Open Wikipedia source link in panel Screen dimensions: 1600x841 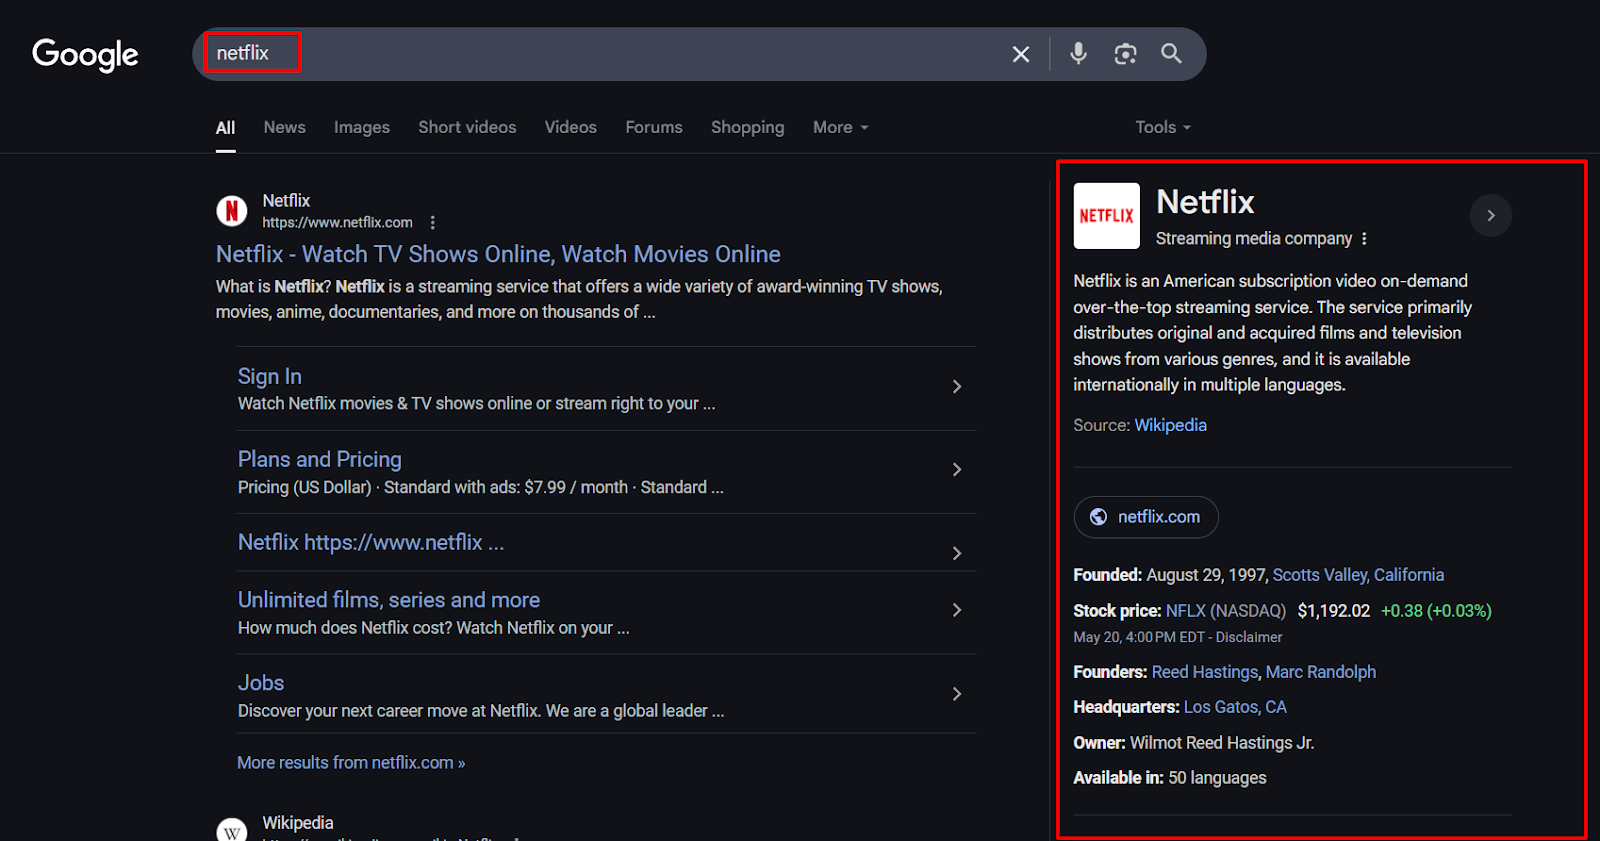pyautogui.click(x=1171, y=425)
